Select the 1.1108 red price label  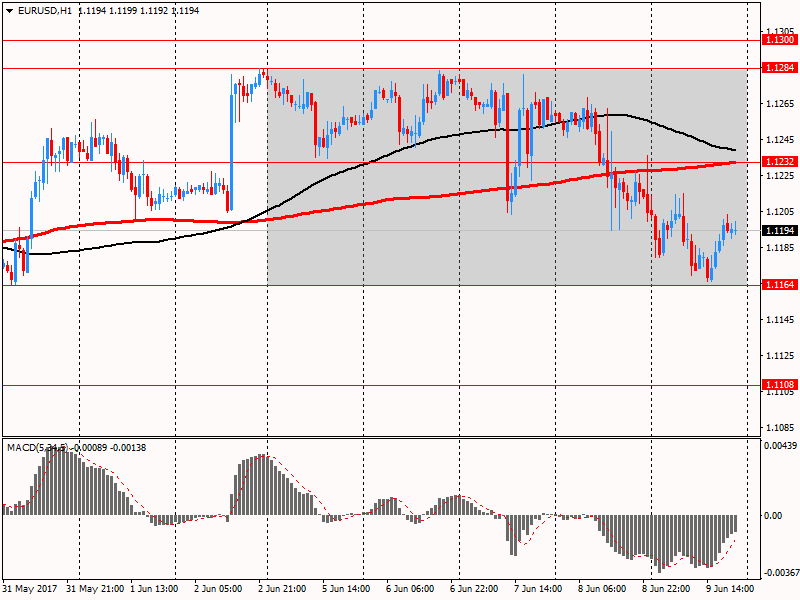click(x=780, y=385)
